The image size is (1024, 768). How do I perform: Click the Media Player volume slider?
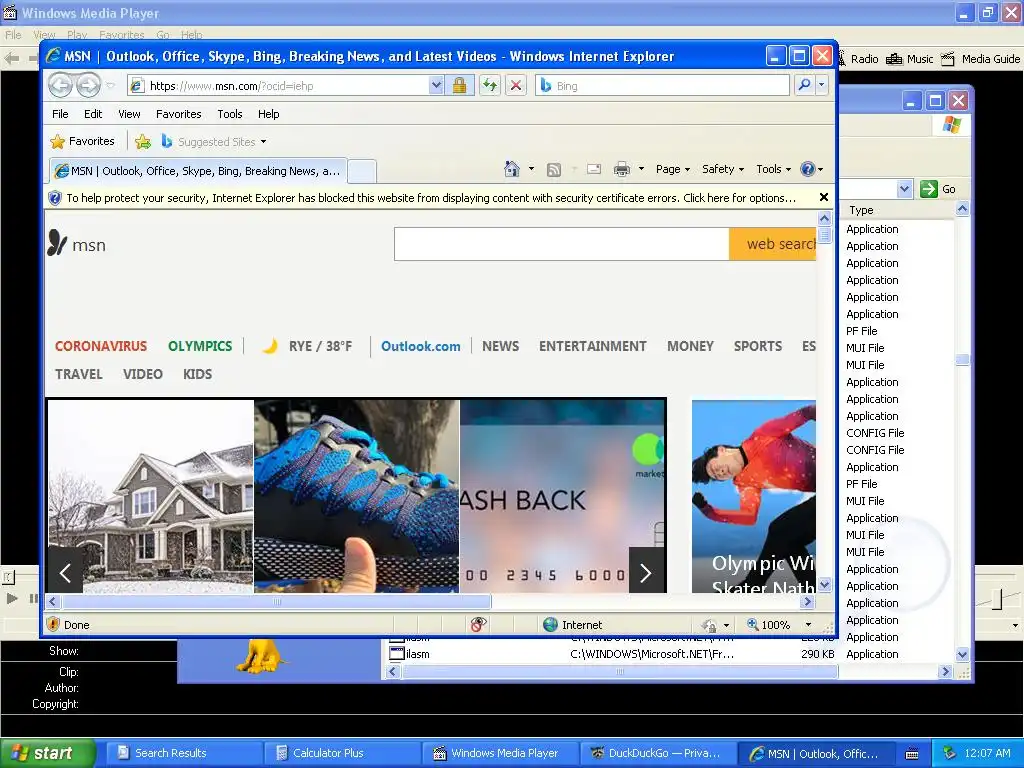(995, 600)
